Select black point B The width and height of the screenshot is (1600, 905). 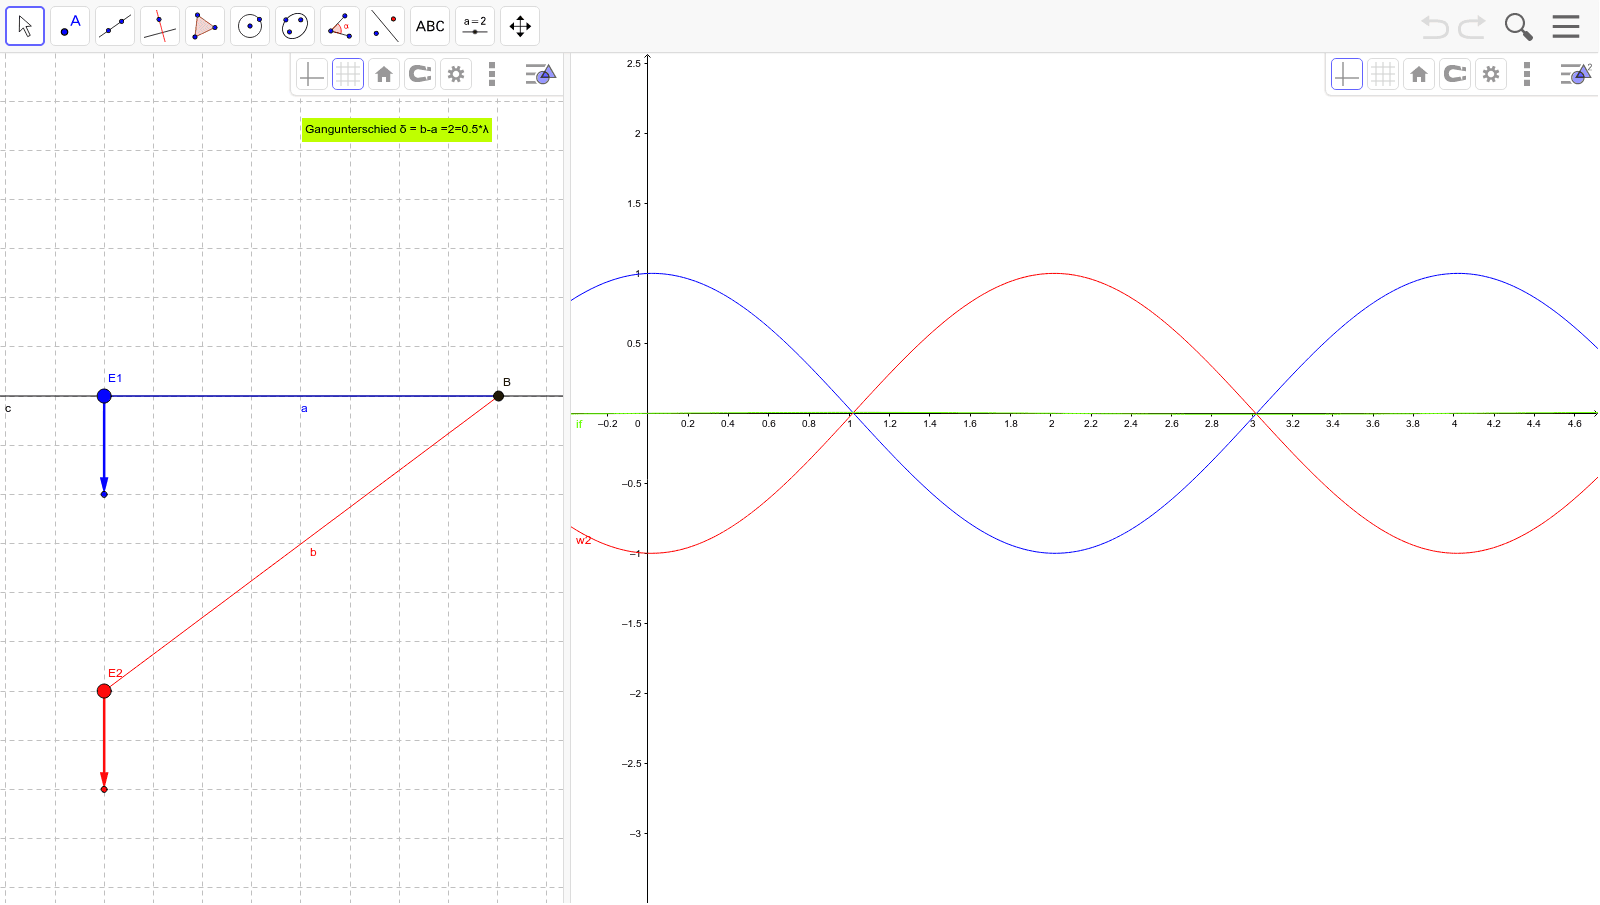[499, 396]
